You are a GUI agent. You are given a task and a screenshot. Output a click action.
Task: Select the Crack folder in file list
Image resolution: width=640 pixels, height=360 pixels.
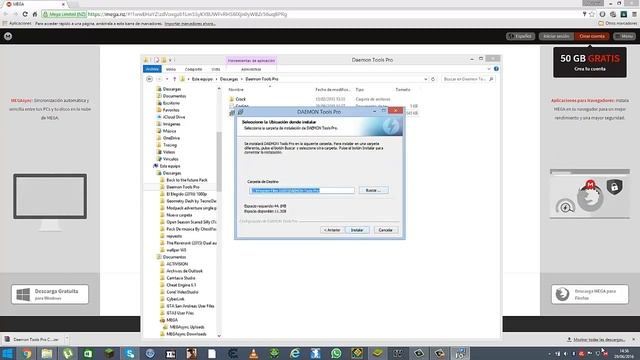[240, 99]
